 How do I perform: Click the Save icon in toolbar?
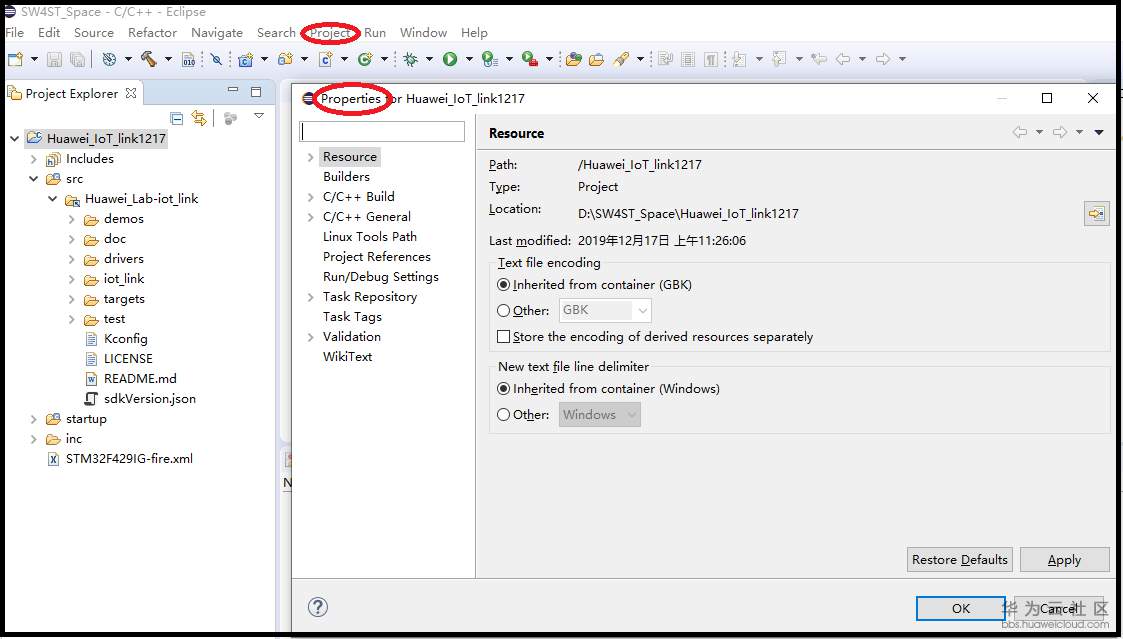pyautogui.click(x=54, y=59)
